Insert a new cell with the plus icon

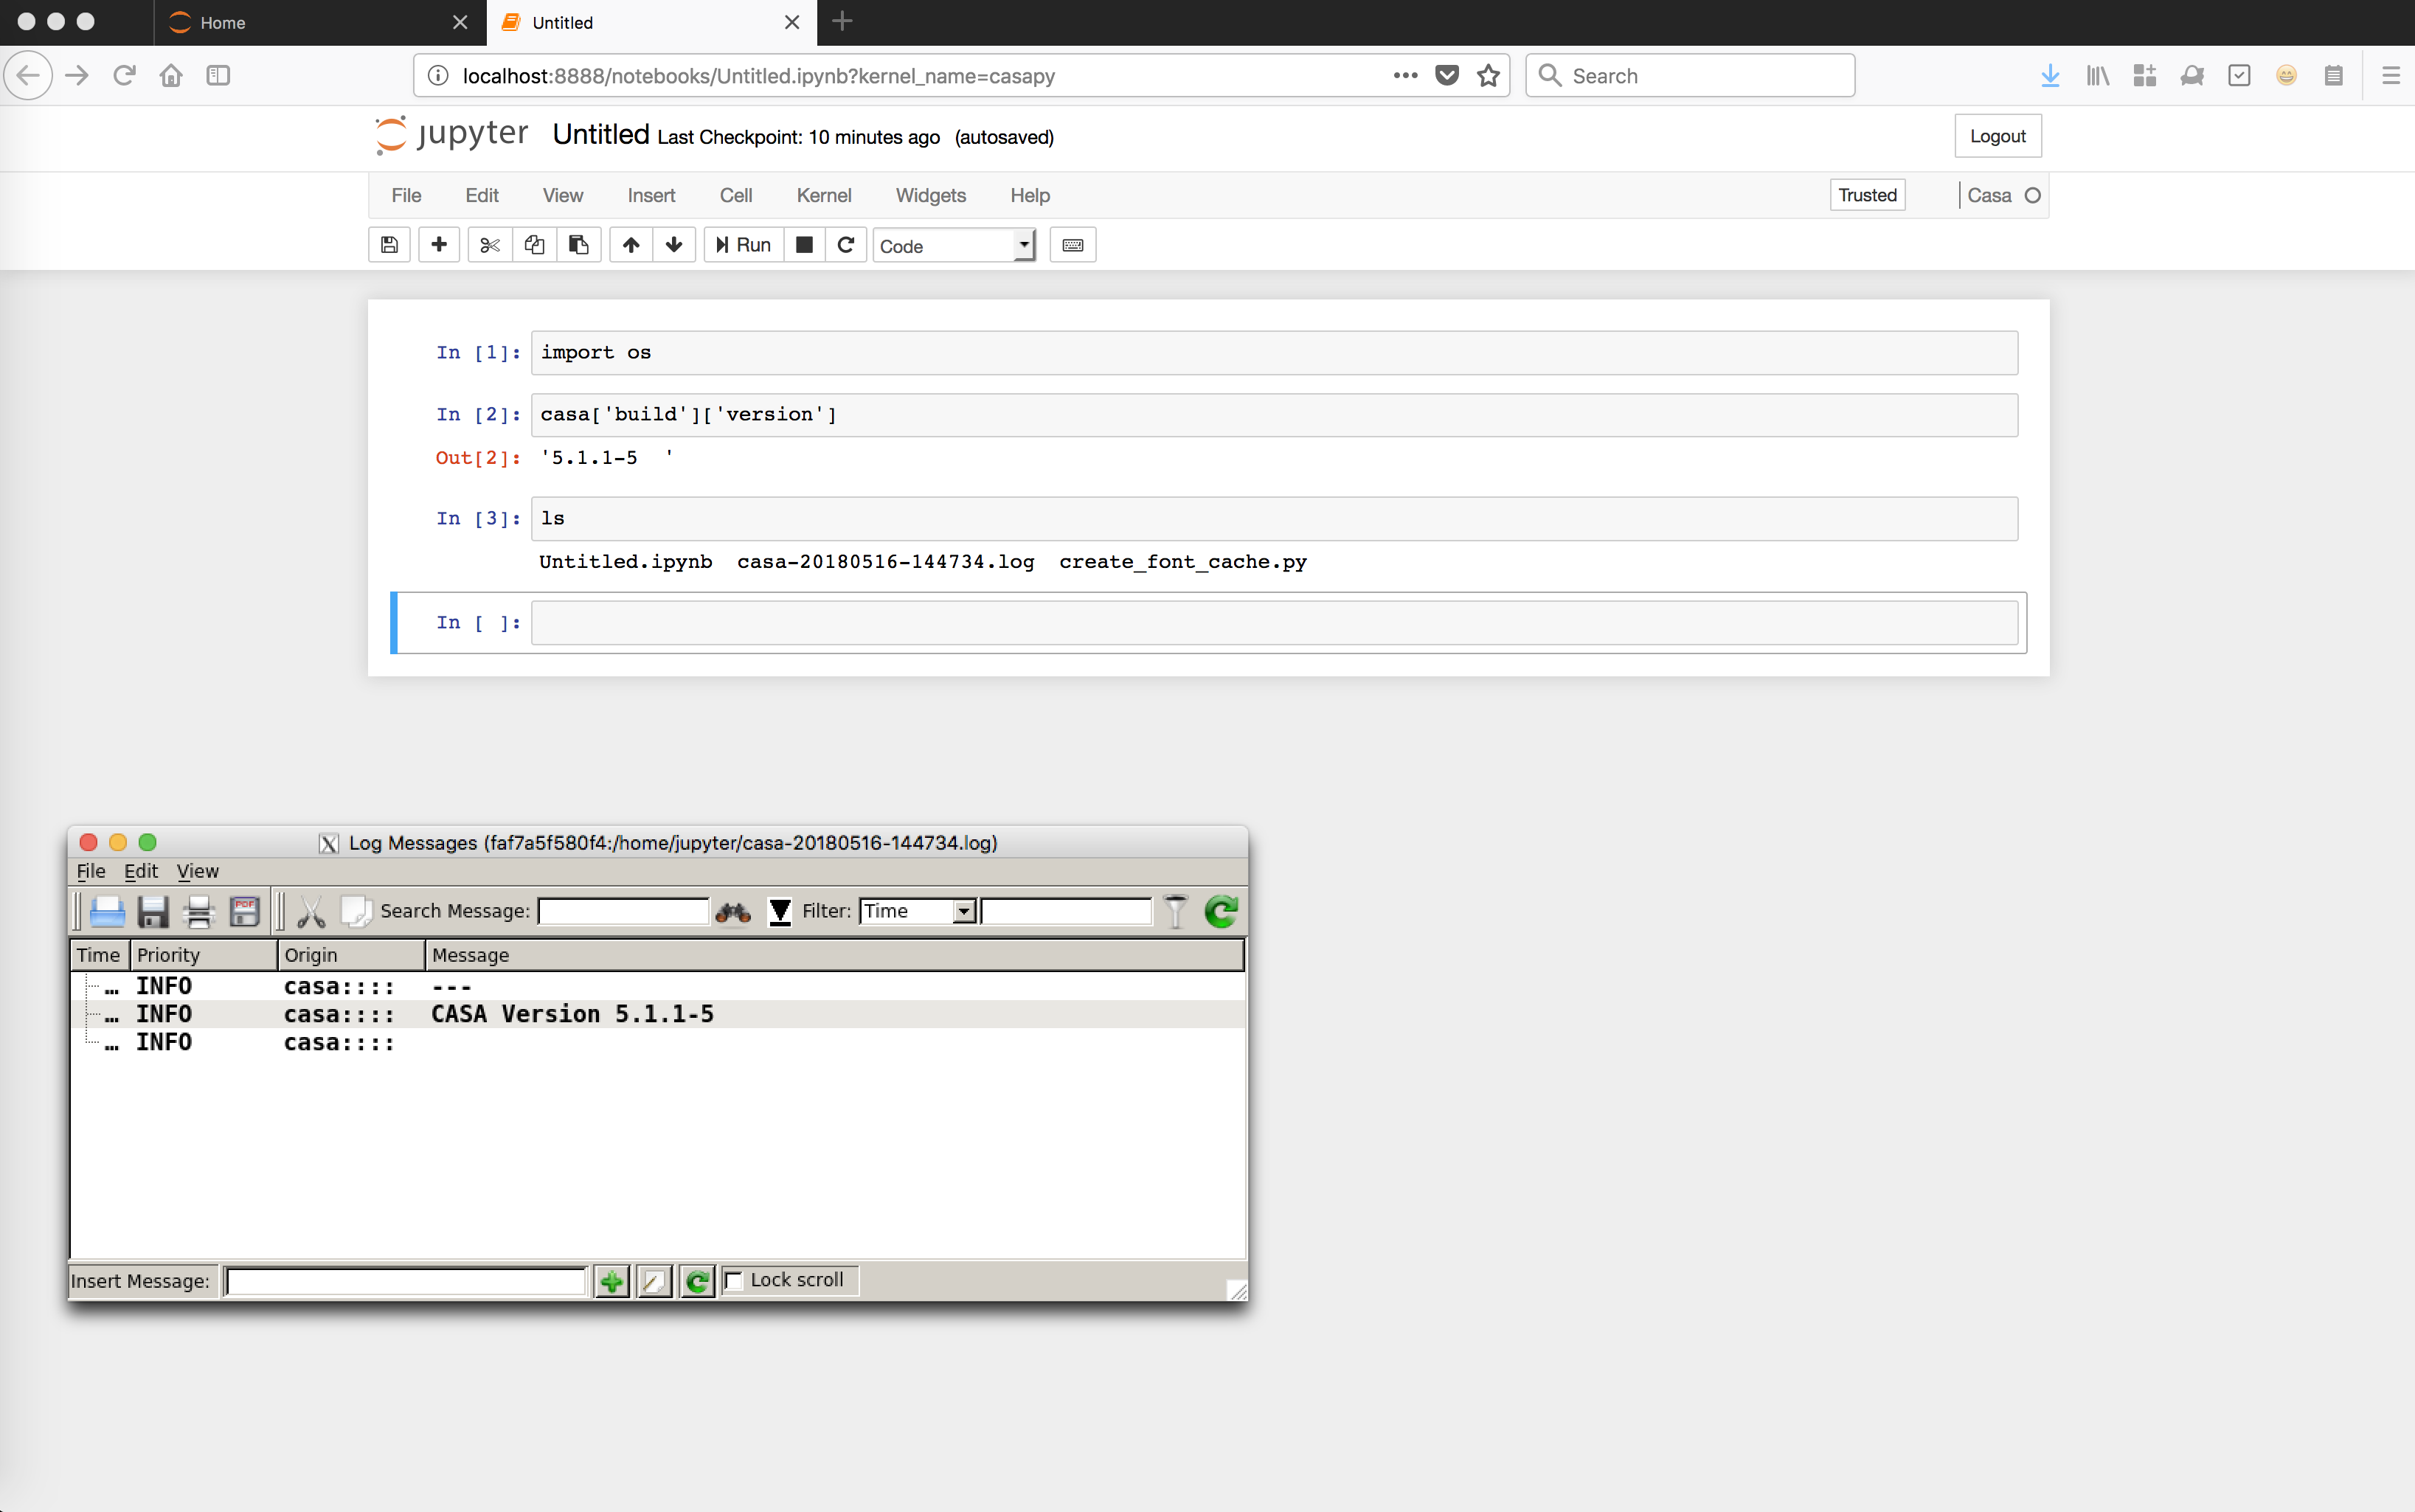[439, 244]
